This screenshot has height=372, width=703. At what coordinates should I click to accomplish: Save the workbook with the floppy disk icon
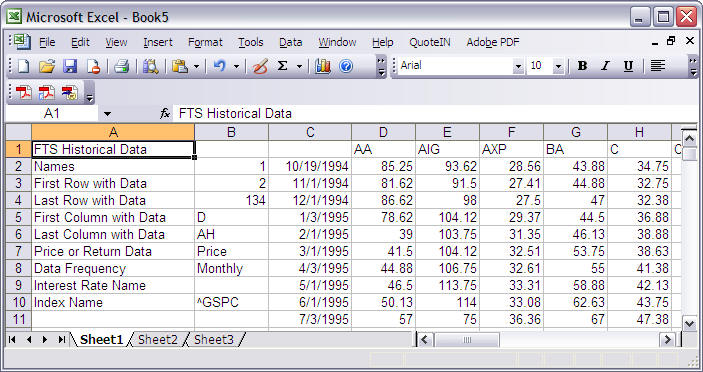[70, 67]
